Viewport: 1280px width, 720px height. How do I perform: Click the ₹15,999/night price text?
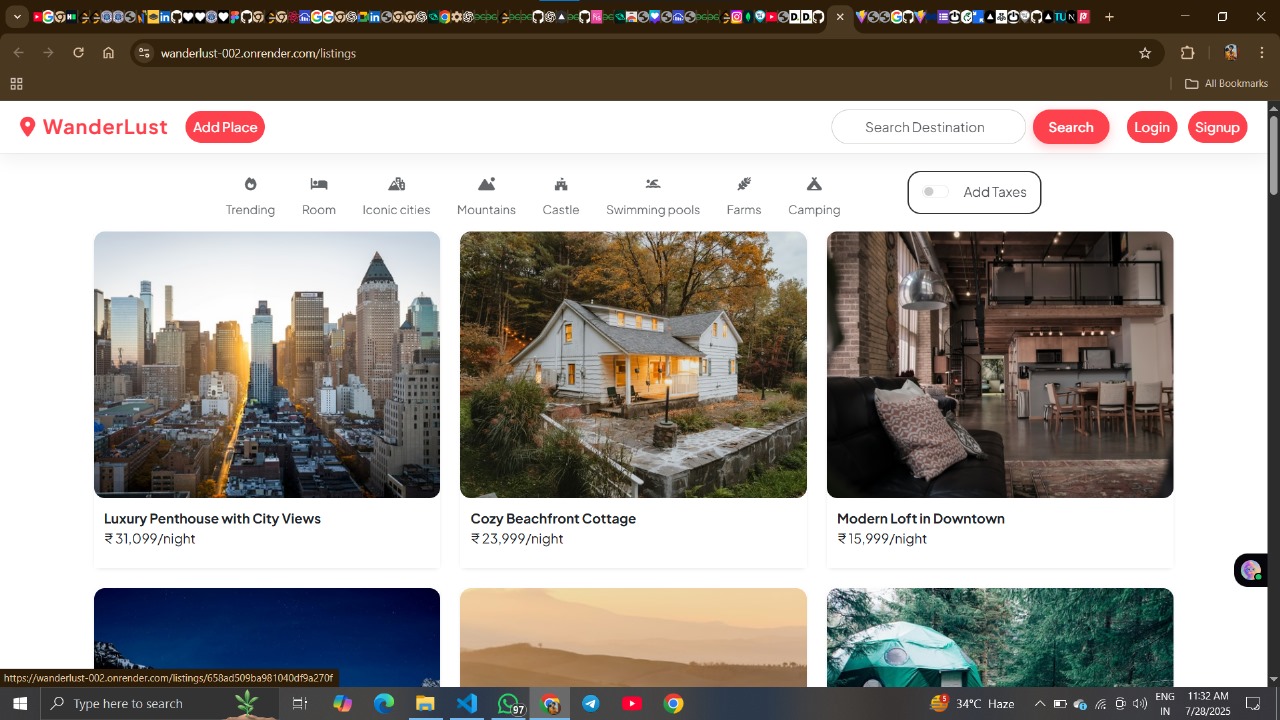coord(882,539)
